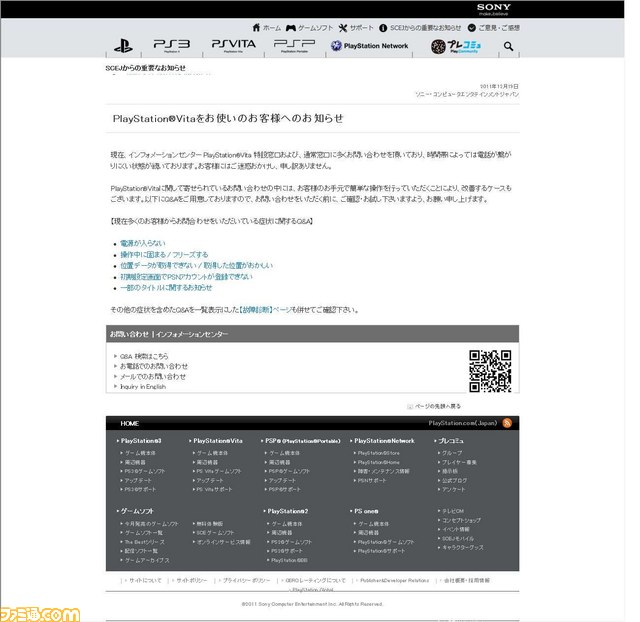Click the checkmark ご意見・ご感想 icon
Viewport: 640px width, 622px height.
[x=471, y=28]
